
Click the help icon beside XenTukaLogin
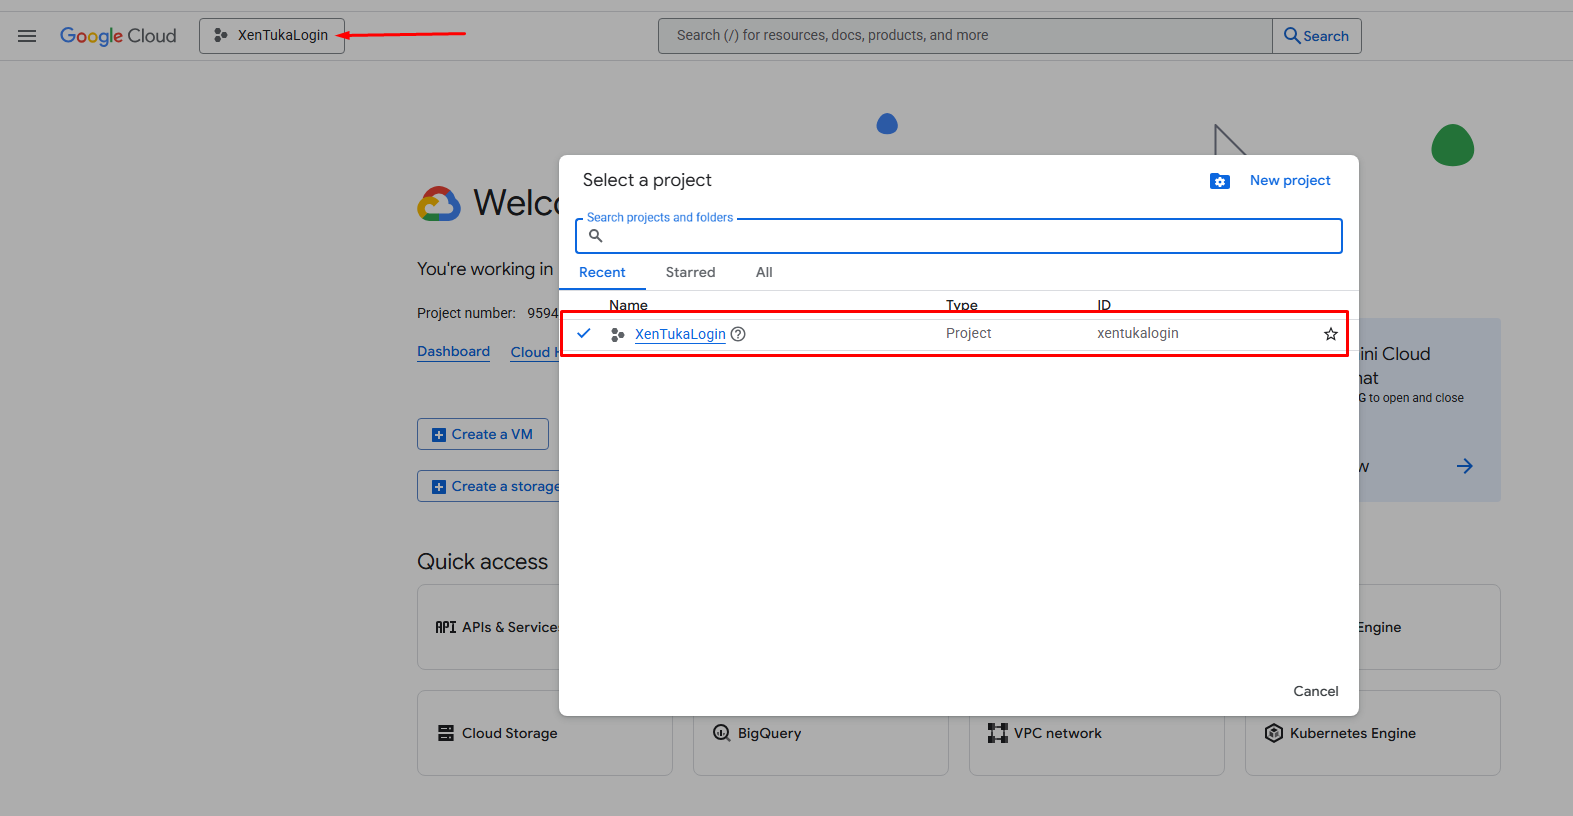click(738, 334)
